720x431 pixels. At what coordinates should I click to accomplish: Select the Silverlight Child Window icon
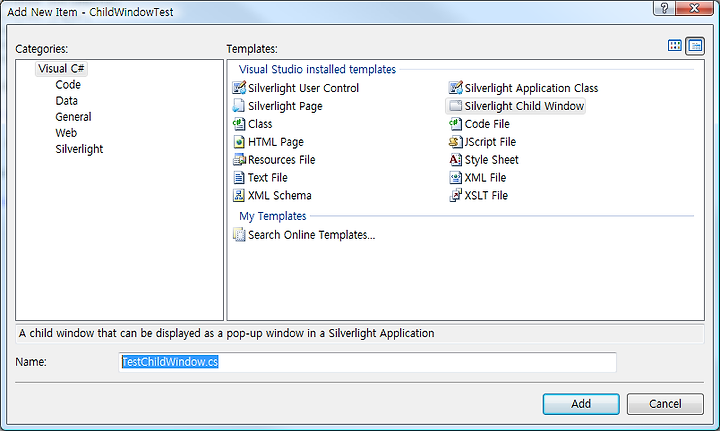[456, 106]
